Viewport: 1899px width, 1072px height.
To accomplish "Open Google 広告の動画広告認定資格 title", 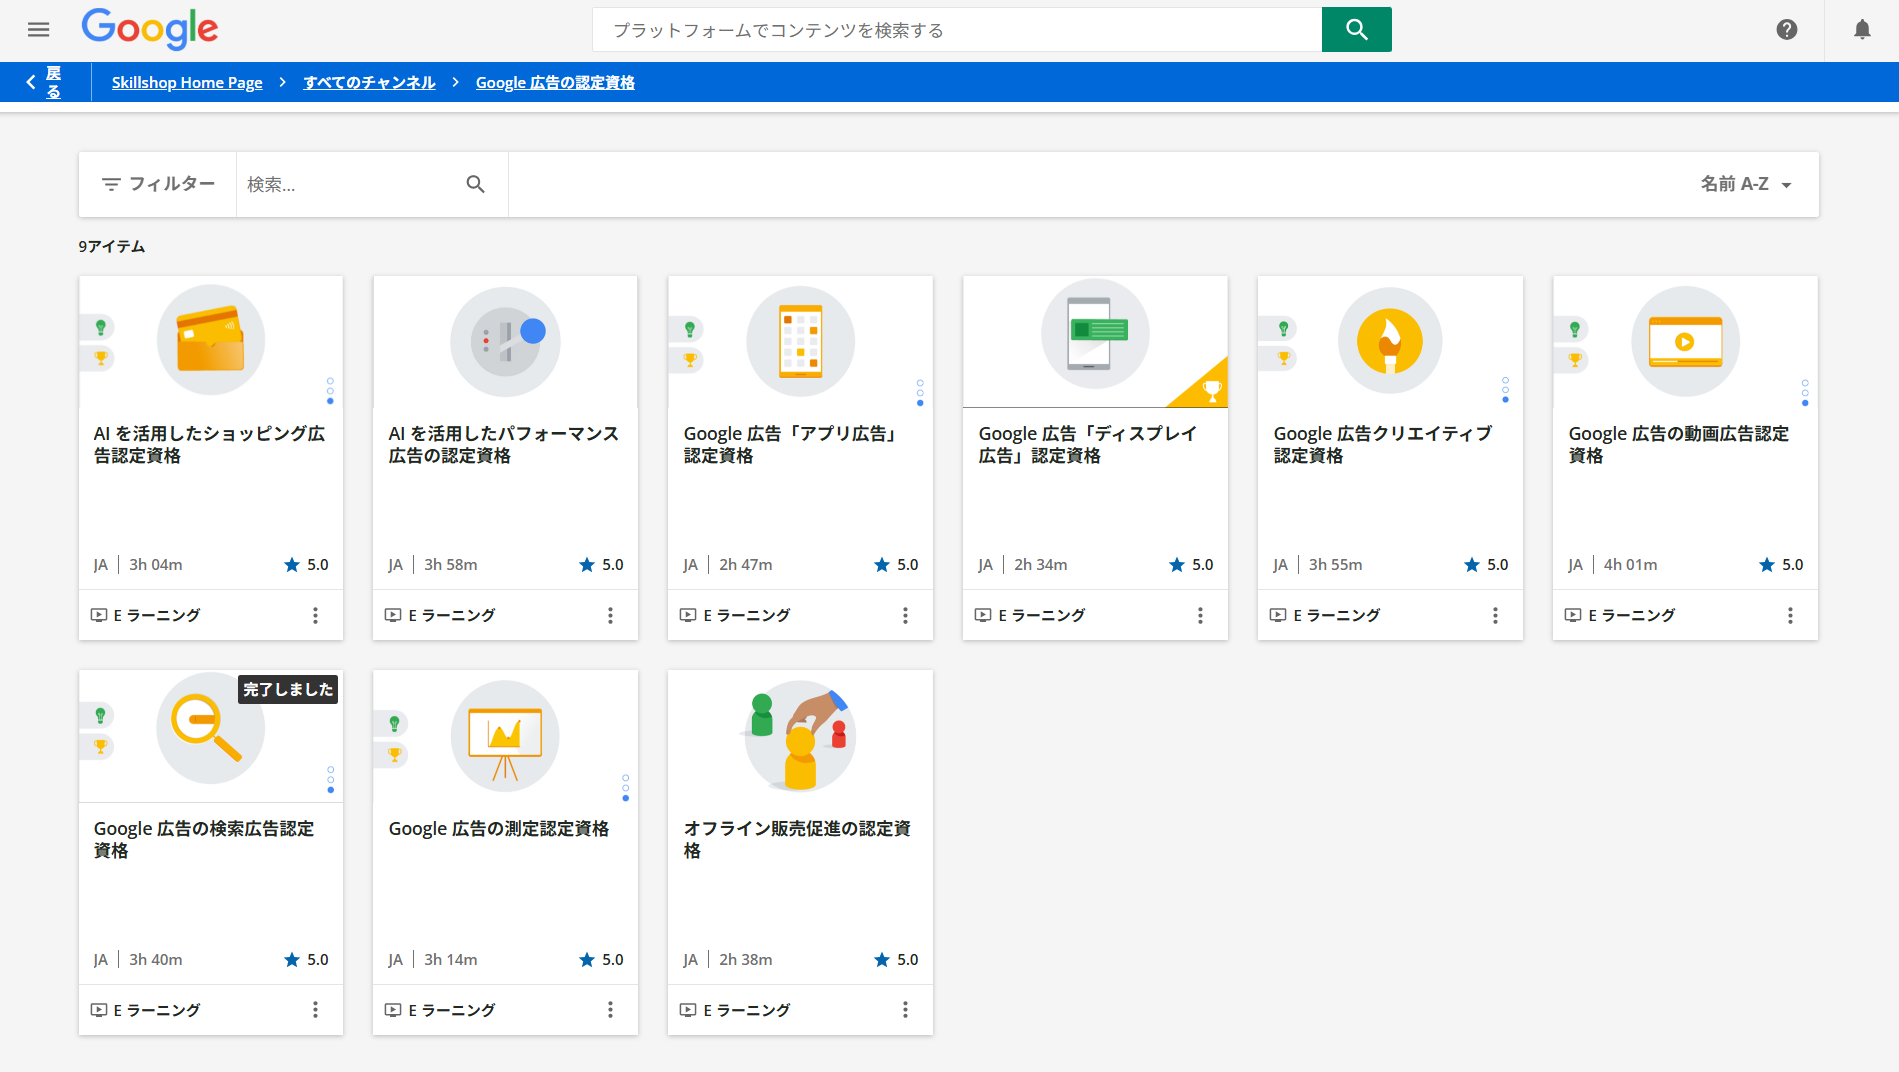I will (x=1678, y=444).
